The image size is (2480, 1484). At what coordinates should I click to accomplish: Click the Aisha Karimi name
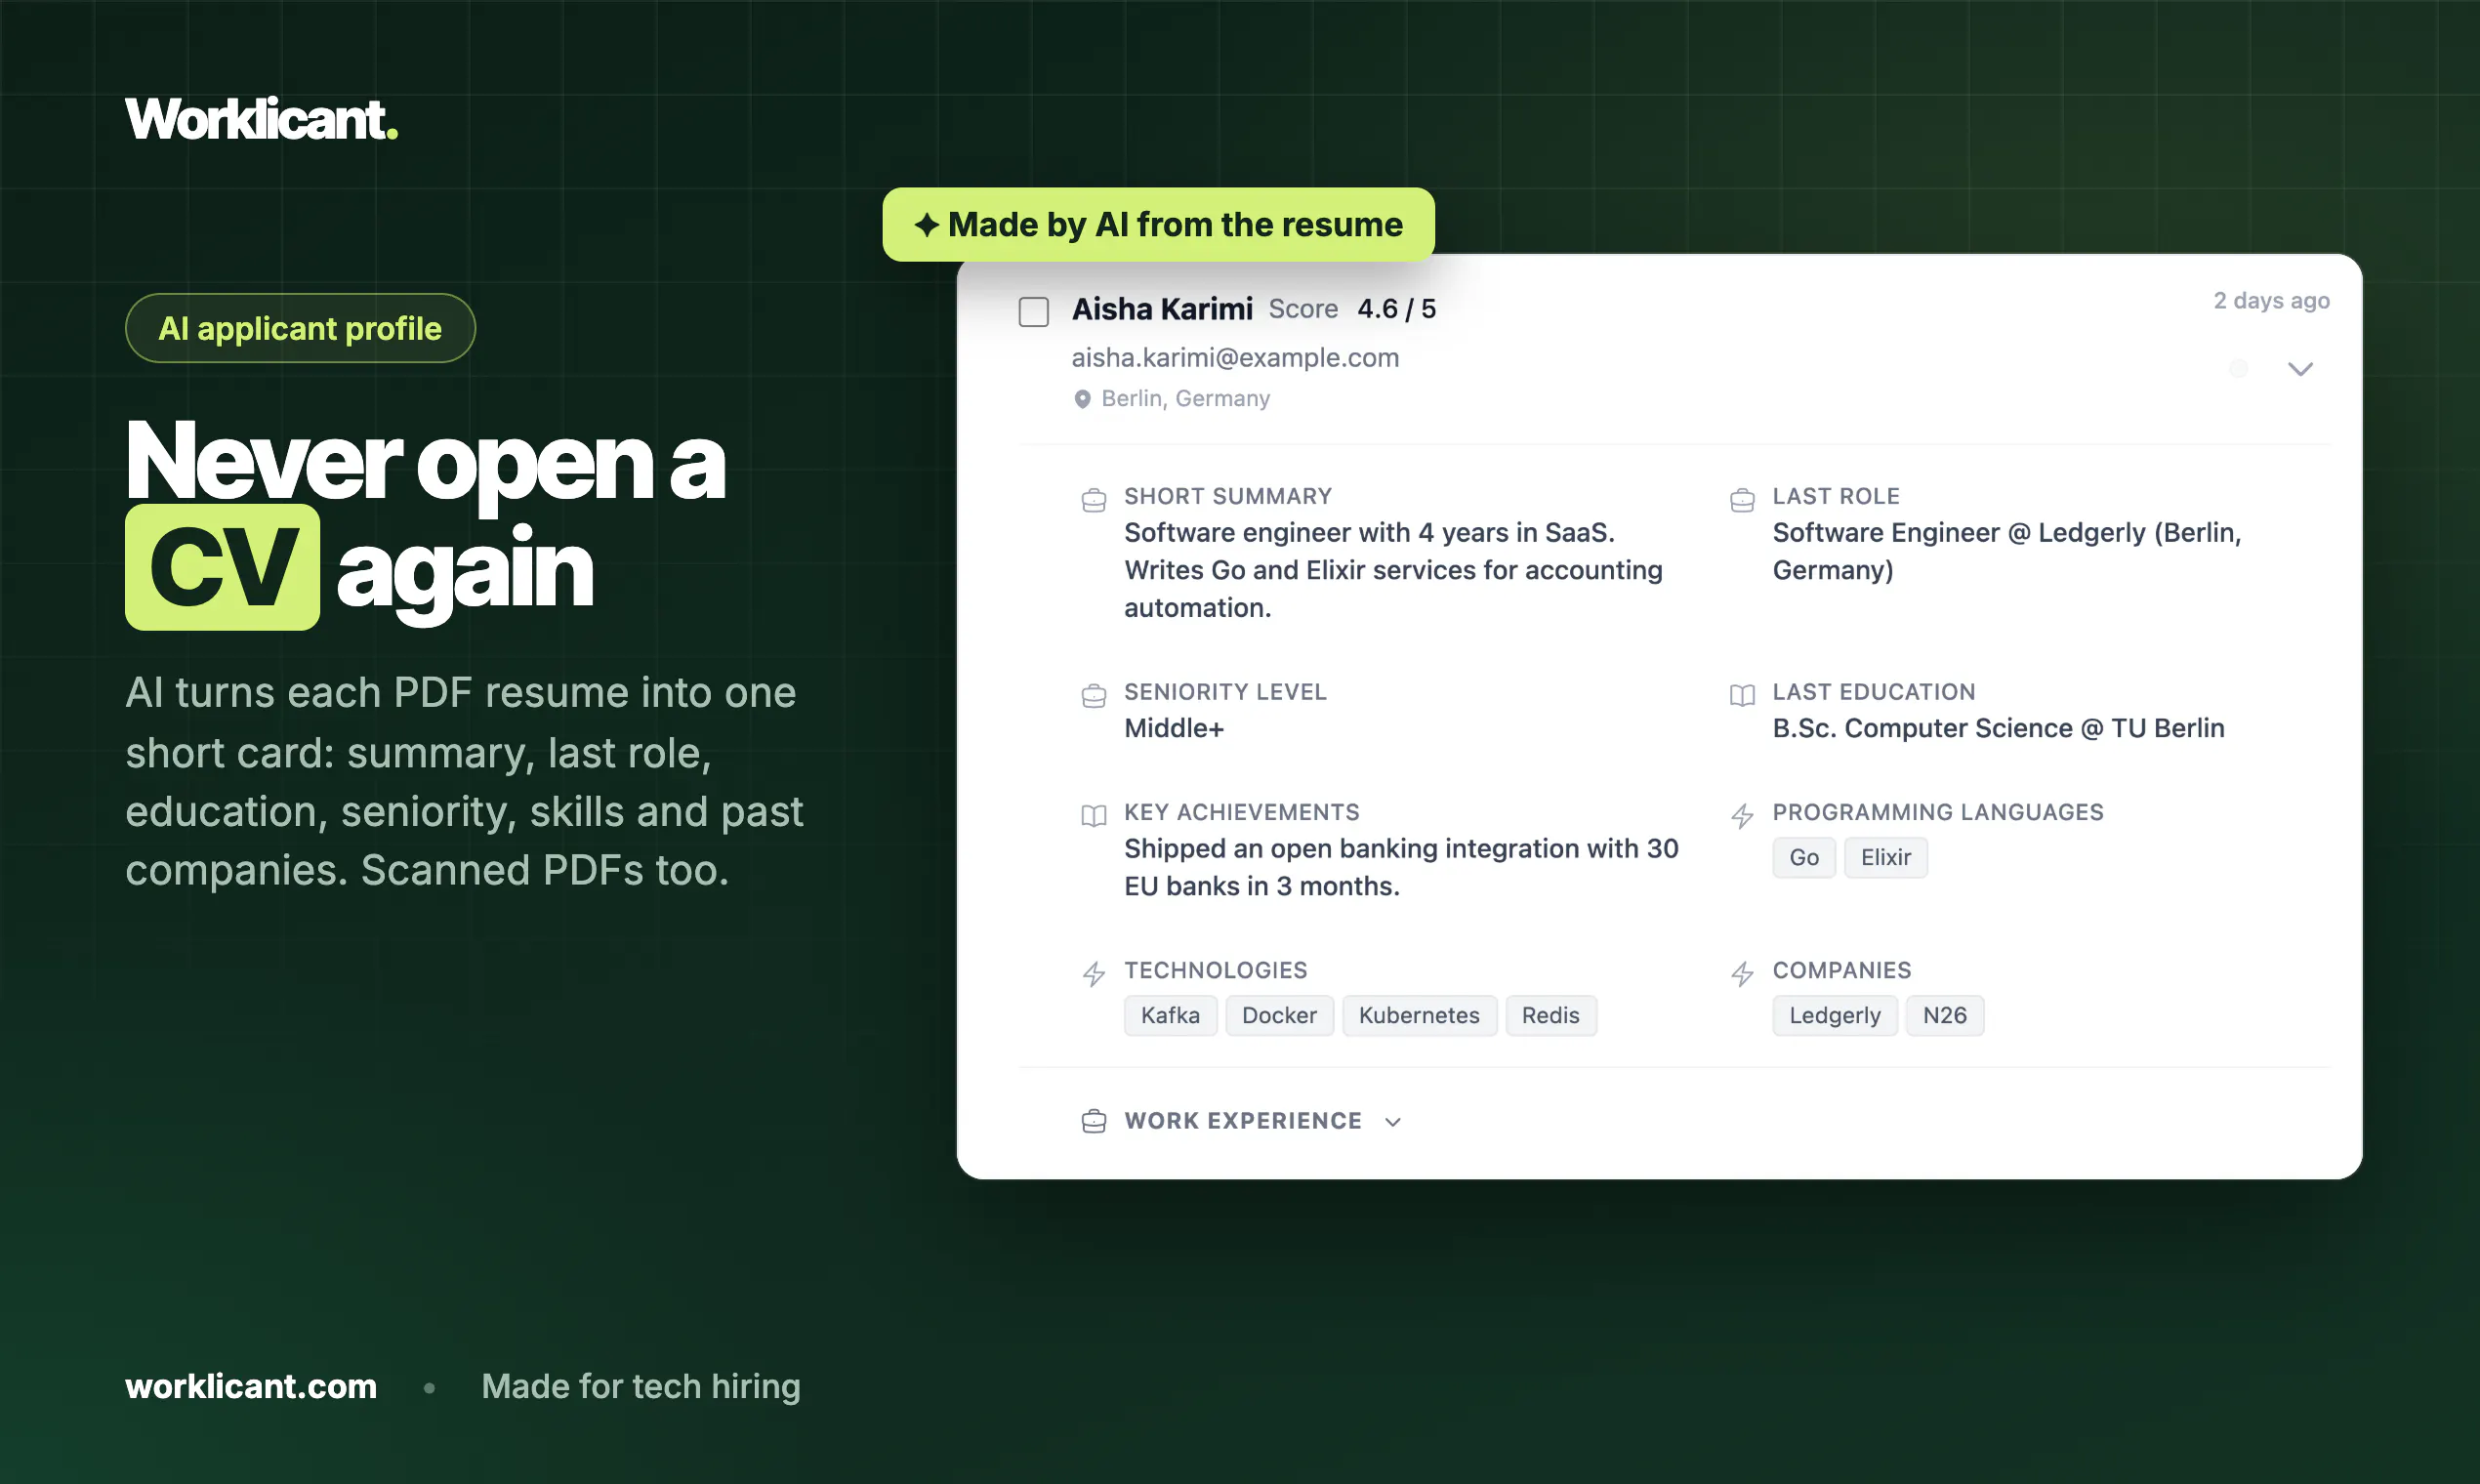(1162, 309)
